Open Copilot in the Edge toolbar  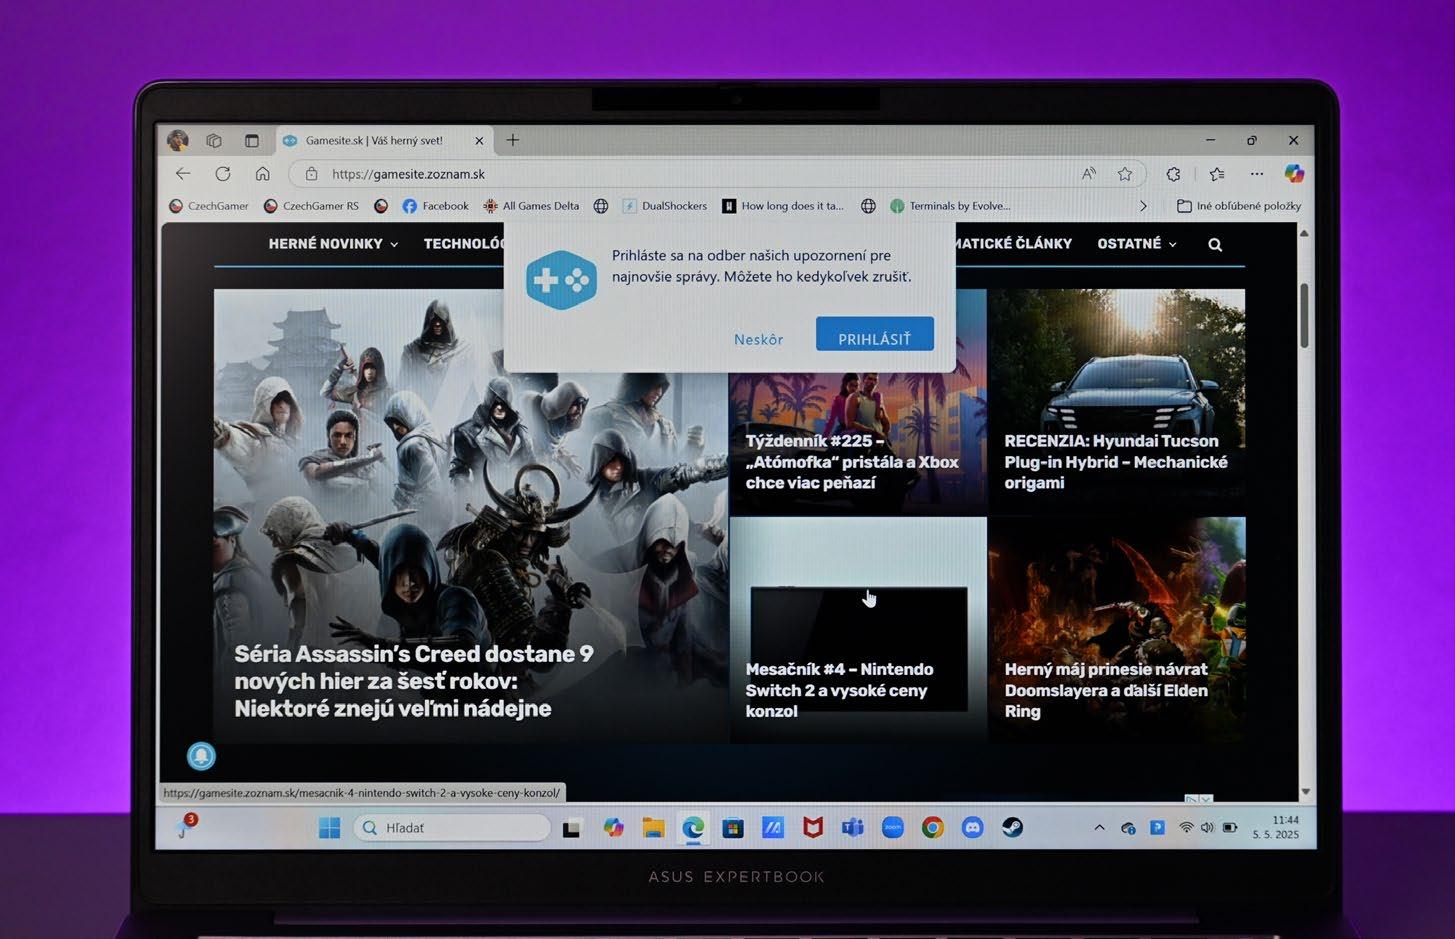coord(1295,174)
